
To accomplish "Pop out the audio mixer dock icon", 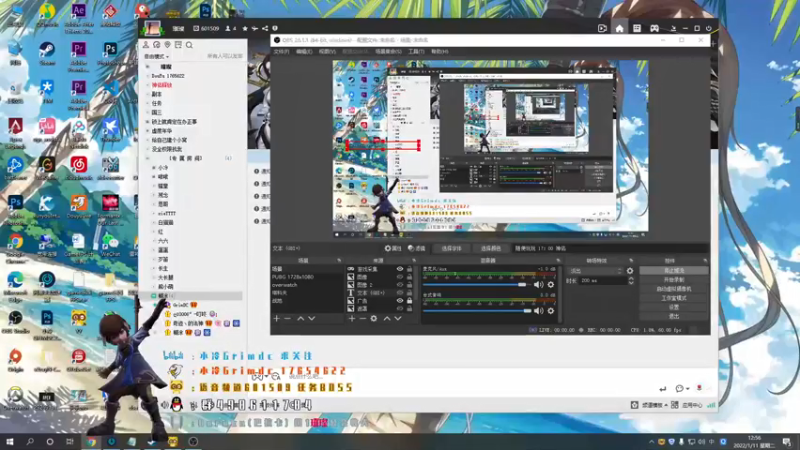I will click(558, 261).
